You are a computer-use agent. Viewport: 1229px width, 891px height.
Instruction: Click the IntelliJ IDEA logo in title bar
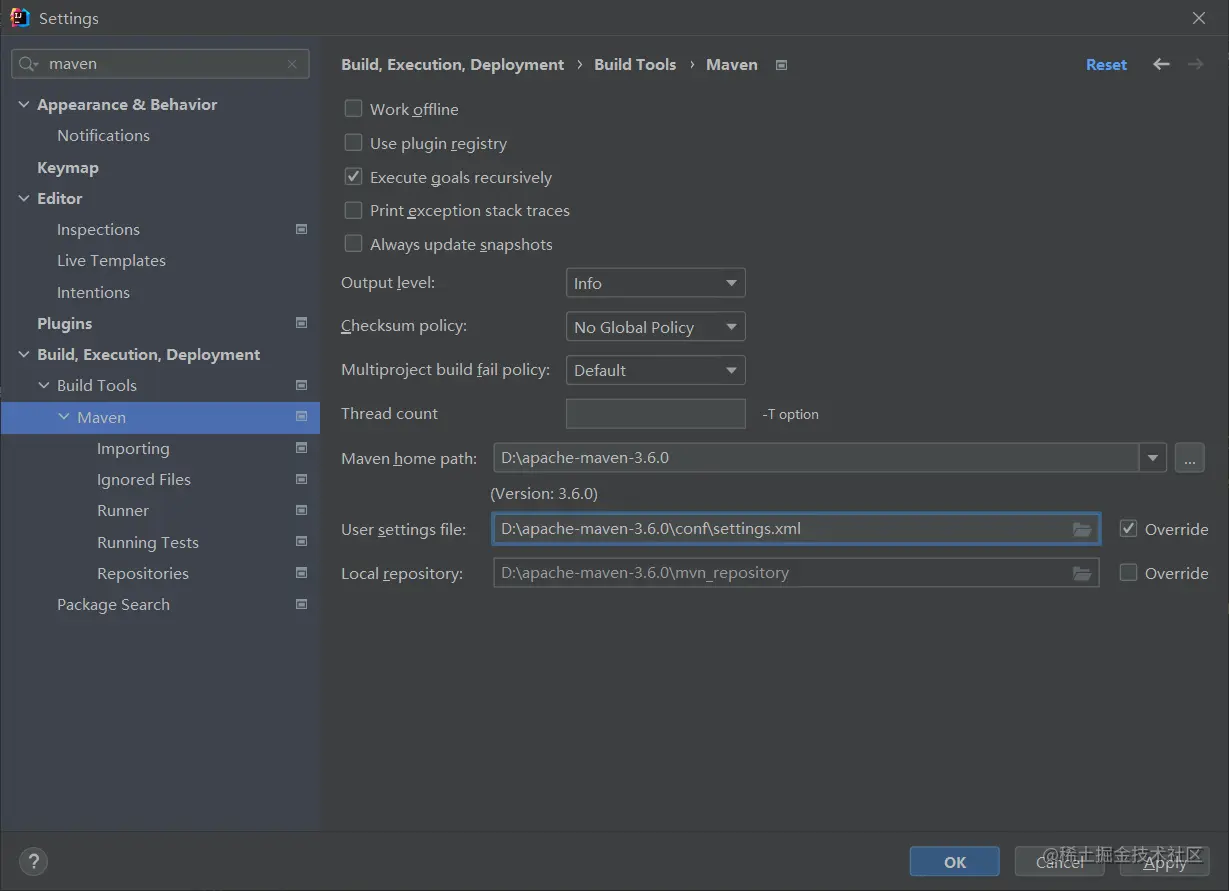tap(19, 18)
